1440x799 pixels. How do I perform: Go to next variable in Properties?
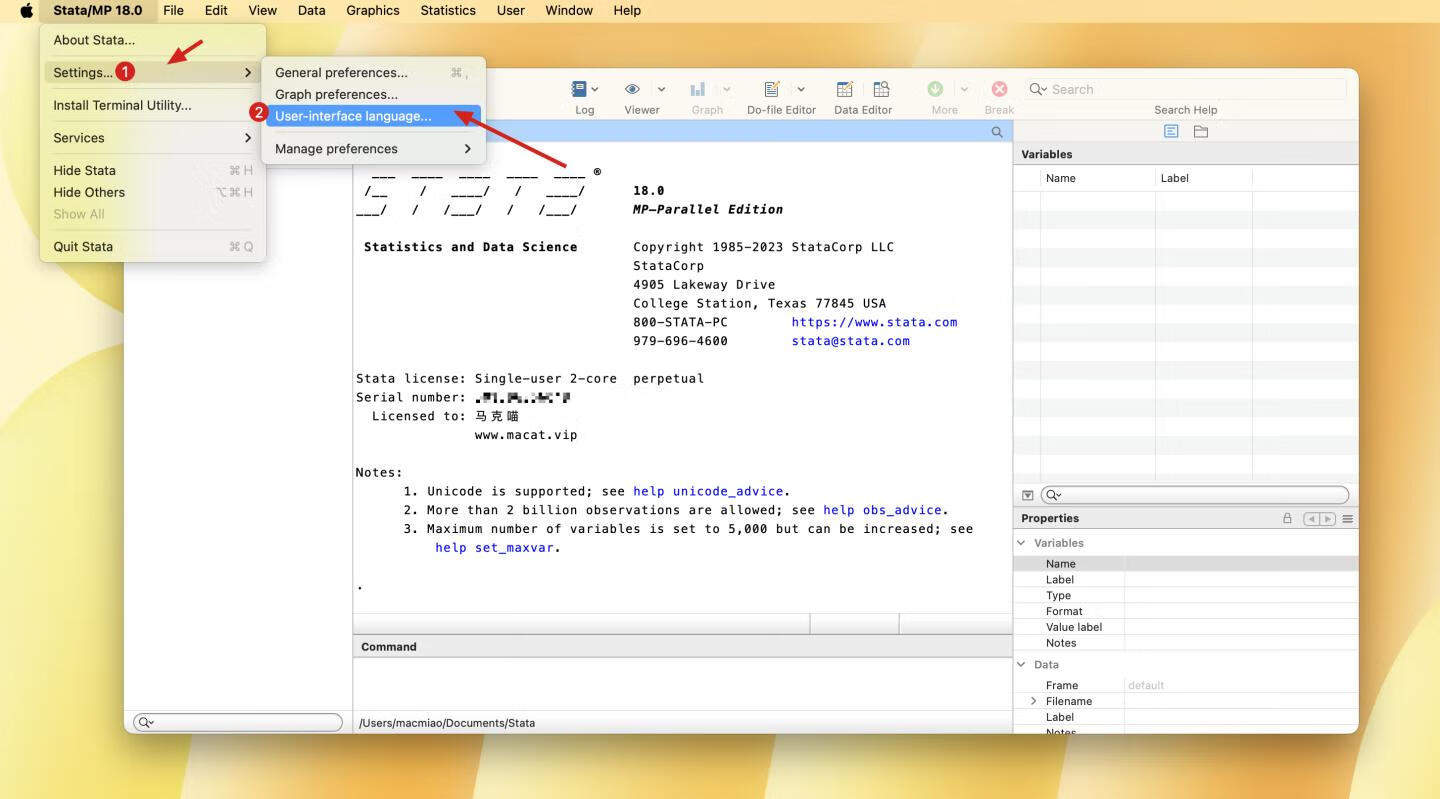(x=1327, y=519)
